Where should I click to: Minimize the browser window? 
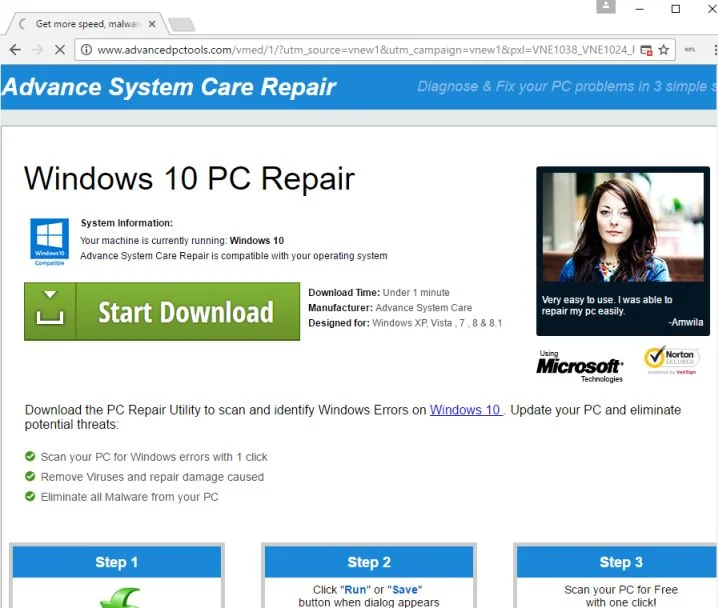point(640,9)
